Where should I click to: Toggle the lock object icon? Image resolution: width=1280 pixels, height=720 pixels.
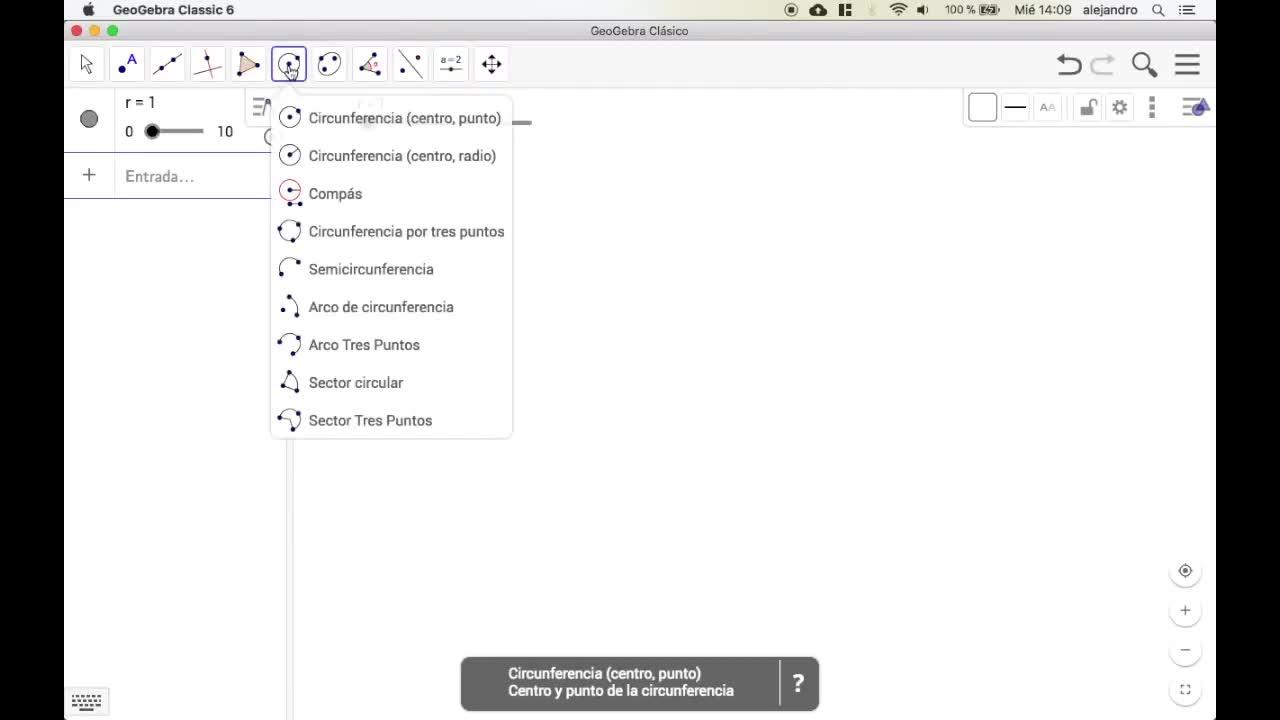(x=1088, y=107)
